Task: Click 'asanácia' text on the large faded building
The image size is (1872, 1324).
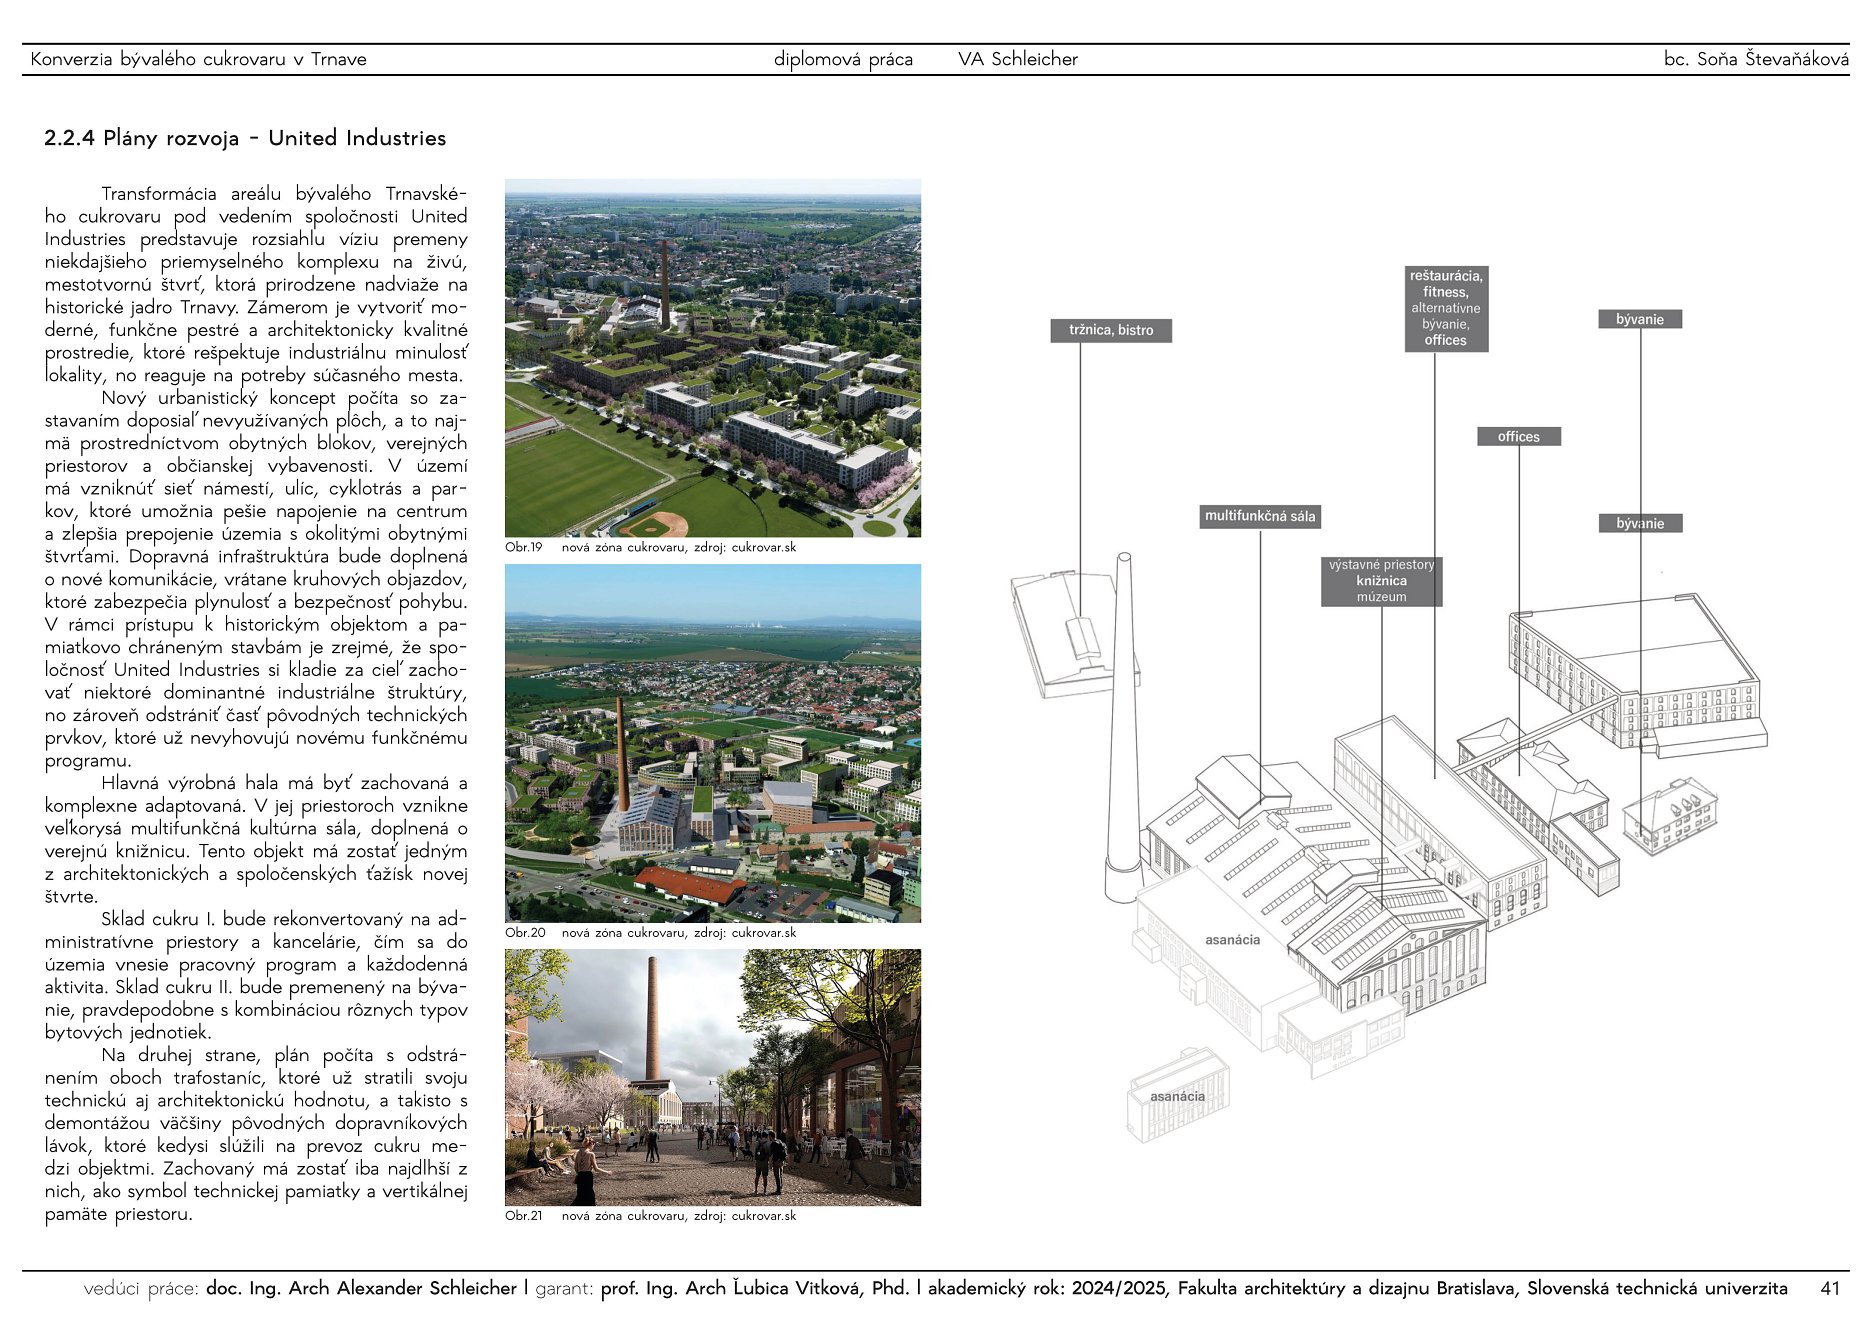Action: 1232,940
